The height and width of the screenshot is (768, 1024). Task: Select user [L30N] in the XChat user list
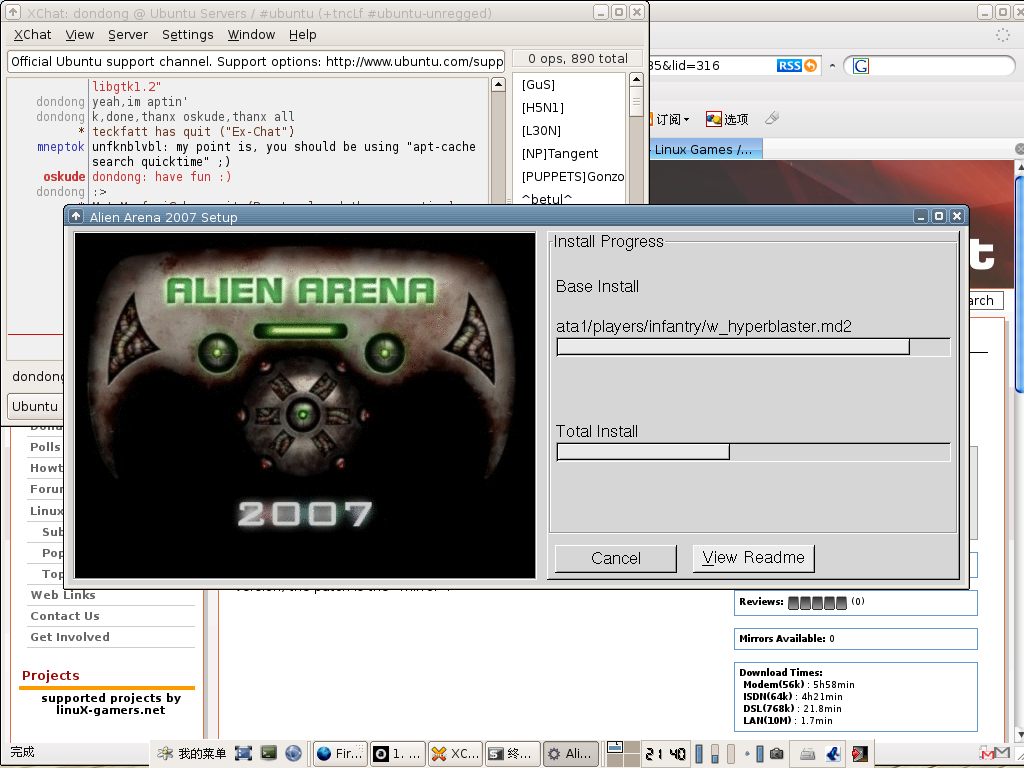coord(541,131)
